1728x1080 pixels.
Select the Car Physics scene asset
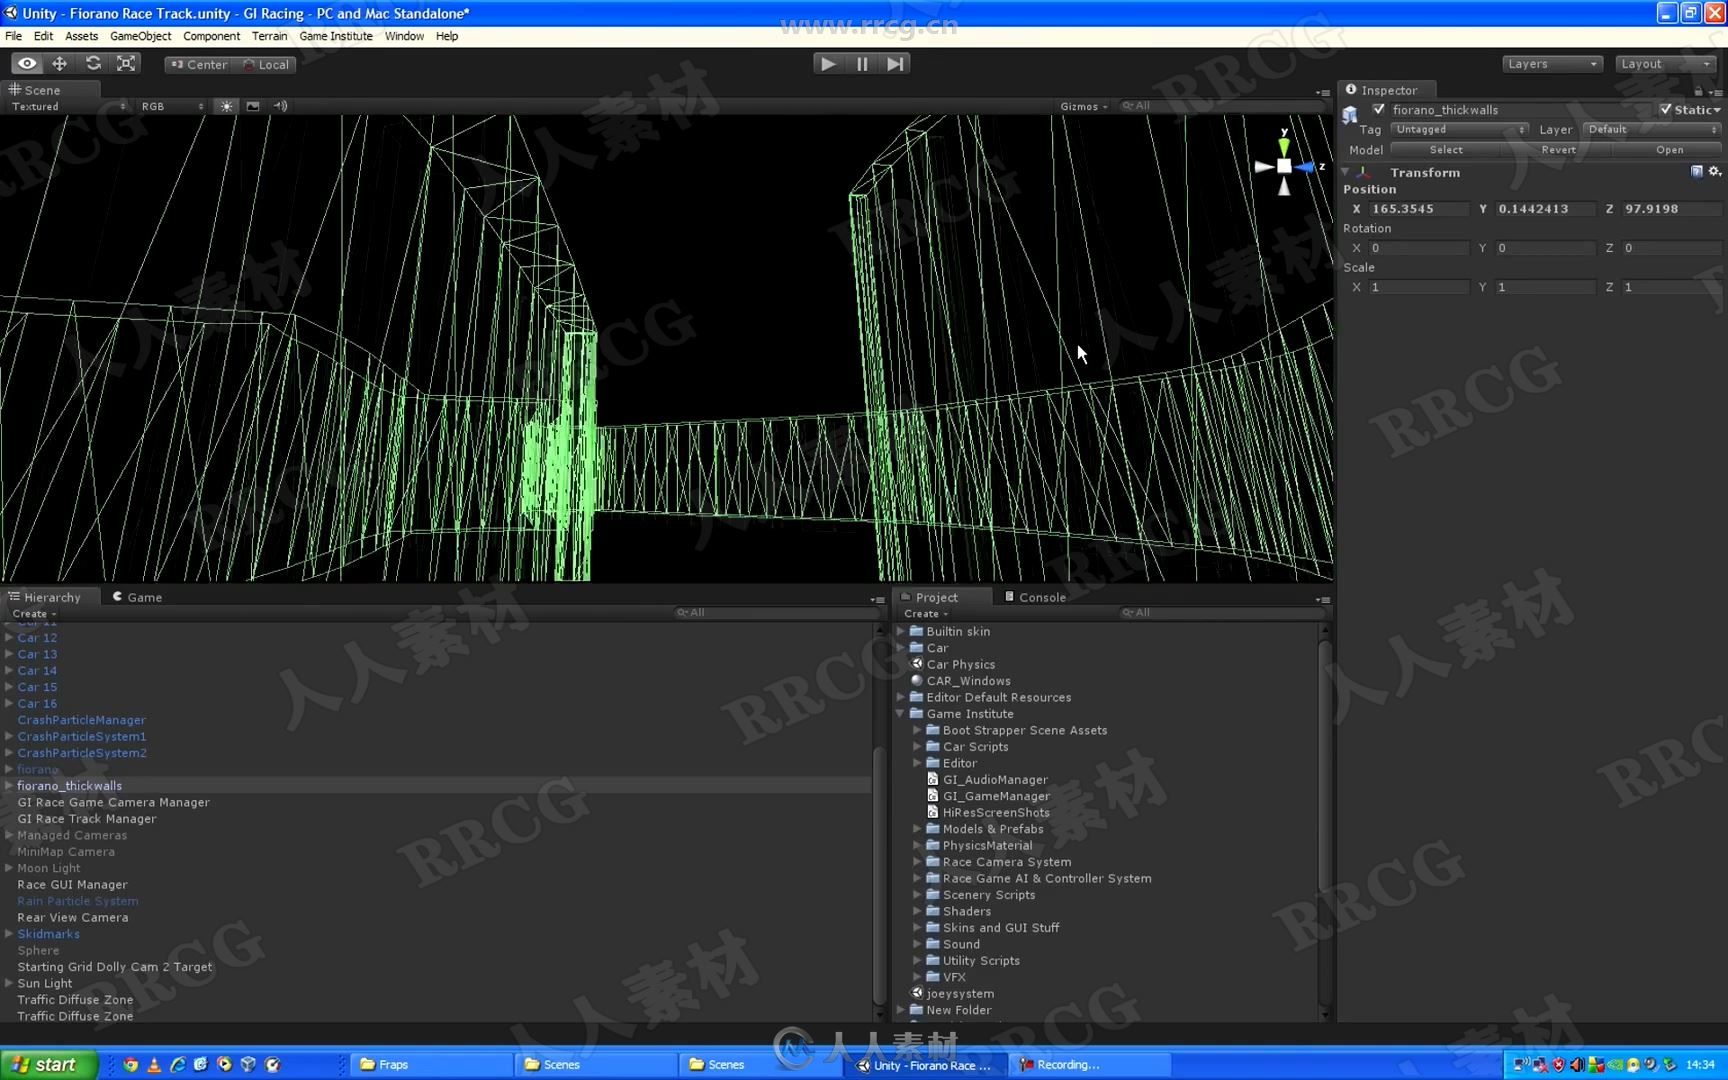960,664
